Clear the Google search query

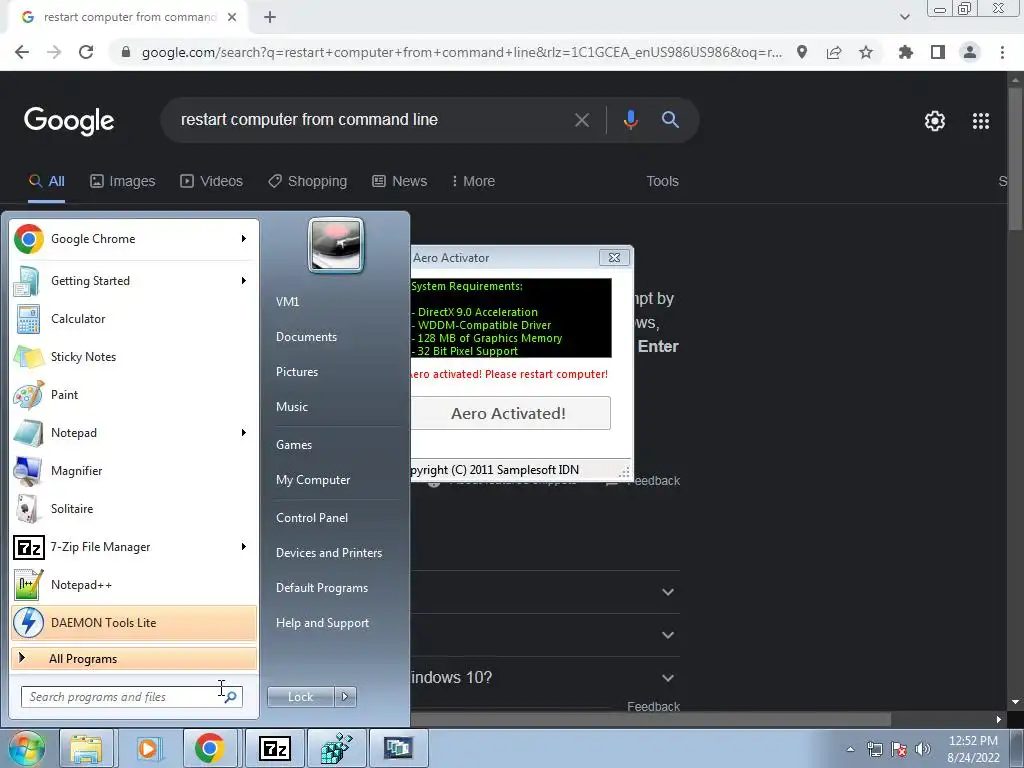(x=581, y=120)
